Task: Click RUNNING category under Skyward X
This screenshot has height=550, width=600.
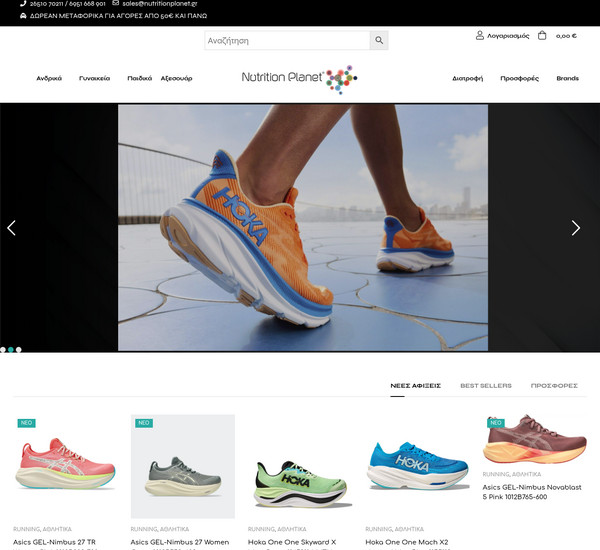Action: [x=261, y=529]
